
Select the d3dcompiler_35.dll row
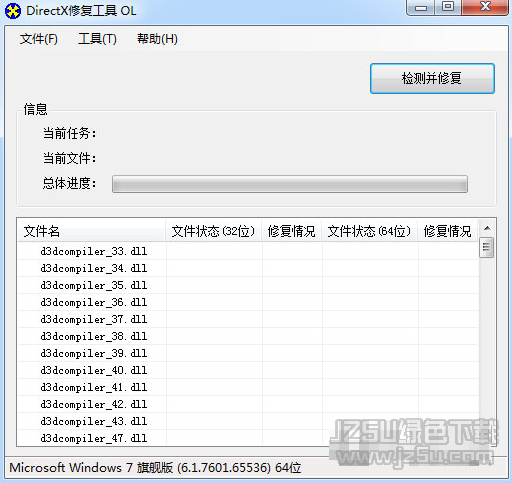coord(248,285)
